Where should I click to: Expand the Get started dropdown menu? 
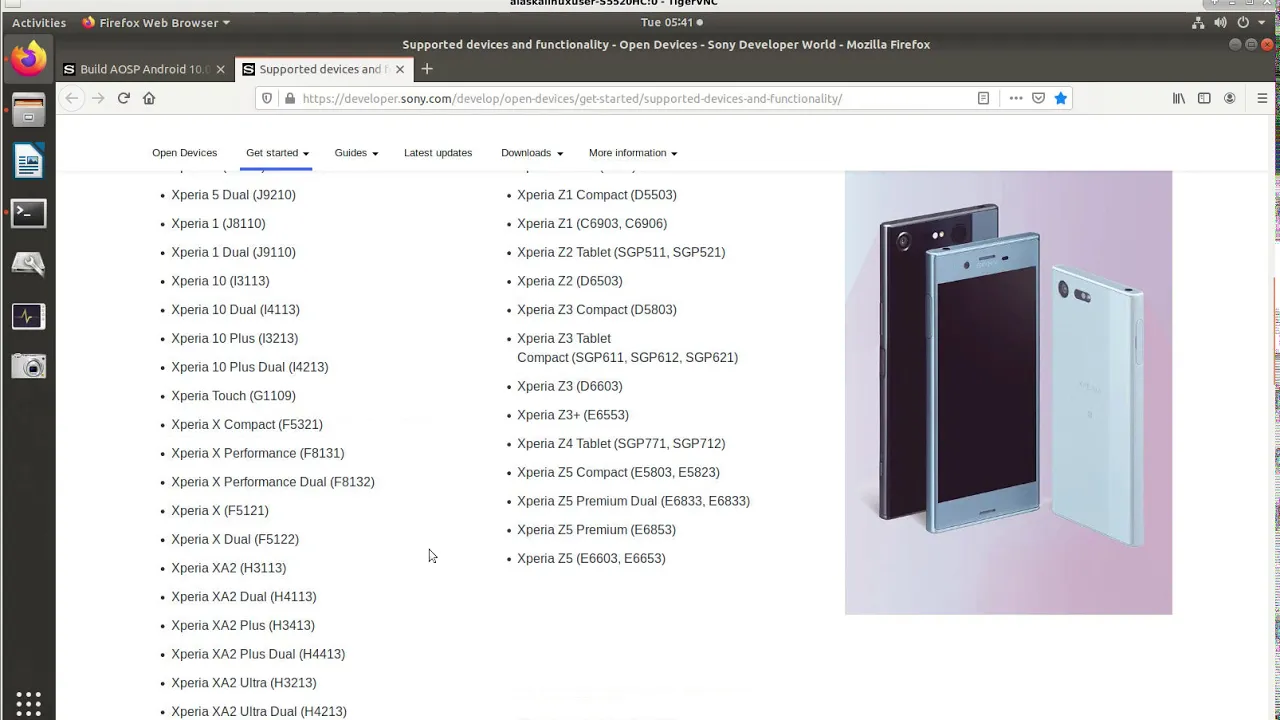click(x=277, y=153)
